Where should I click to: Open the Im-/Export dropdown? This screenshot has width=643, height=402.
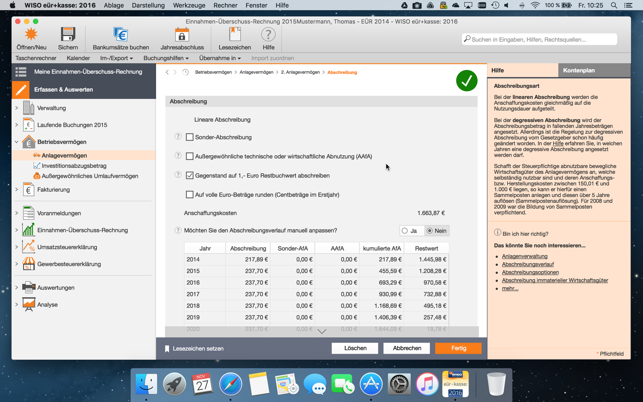point(116,58)
